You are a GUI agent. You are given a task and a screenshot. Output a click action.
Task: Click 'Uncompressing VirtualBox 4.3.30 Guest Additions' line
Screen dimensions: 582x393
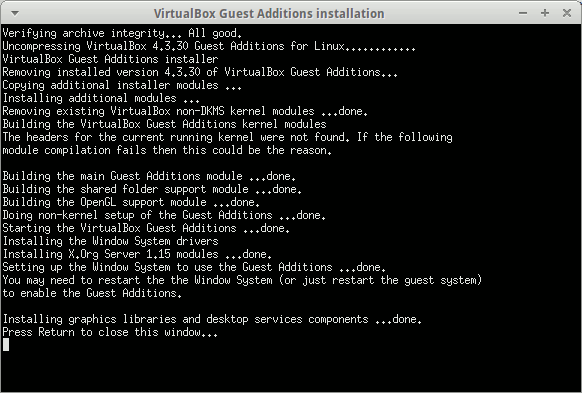tap(209, 46)
